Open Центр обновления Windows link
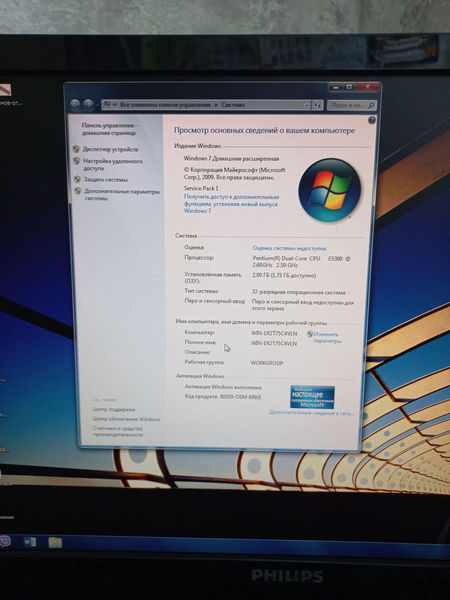The width and height of the screenshot is (450, 600). click(x=126, y=419)
